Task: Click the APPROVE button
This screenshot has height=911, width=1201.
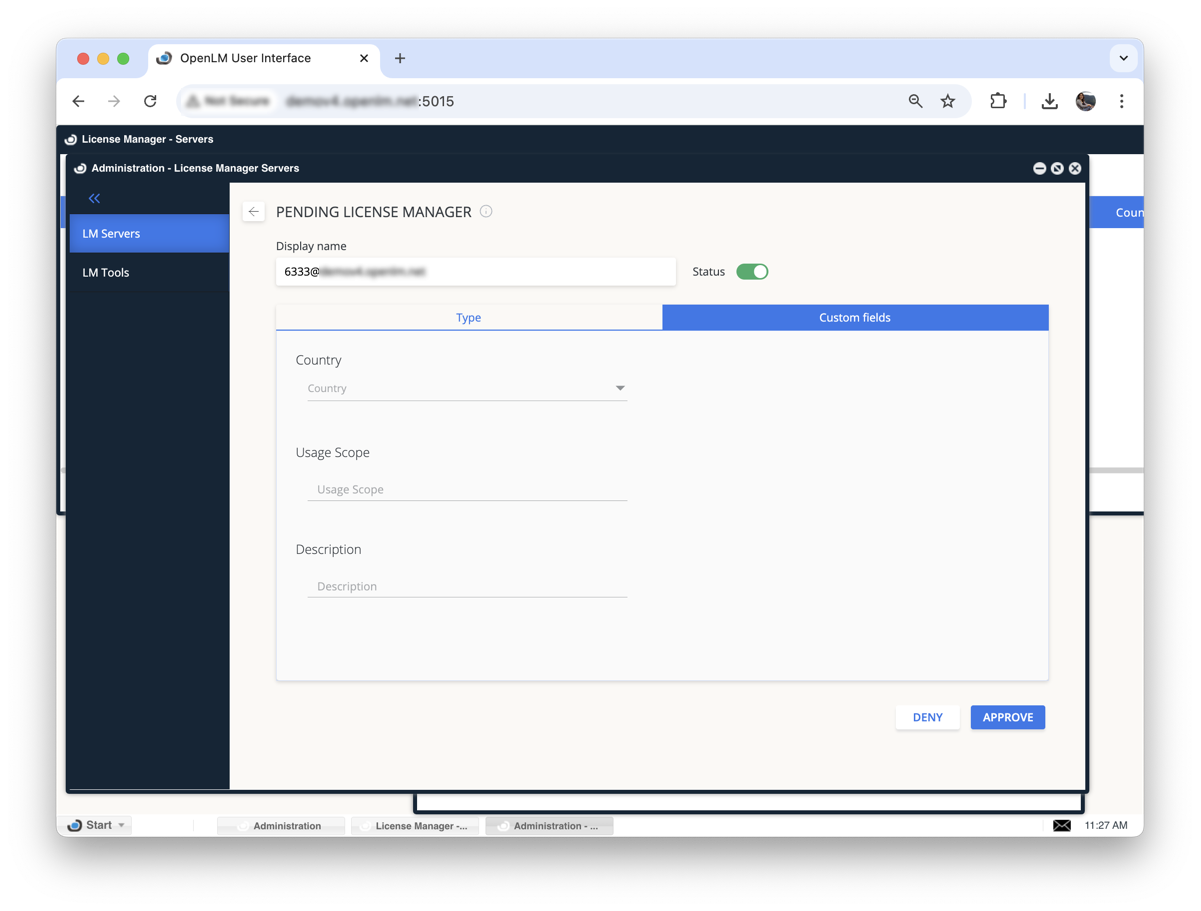Action: point(1007,717)
